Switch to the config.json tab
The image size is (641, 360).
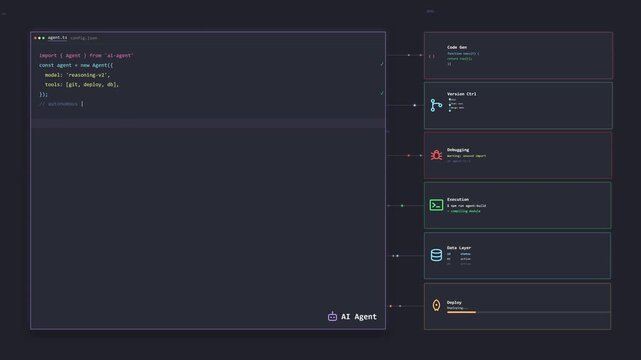coord(84,38)
